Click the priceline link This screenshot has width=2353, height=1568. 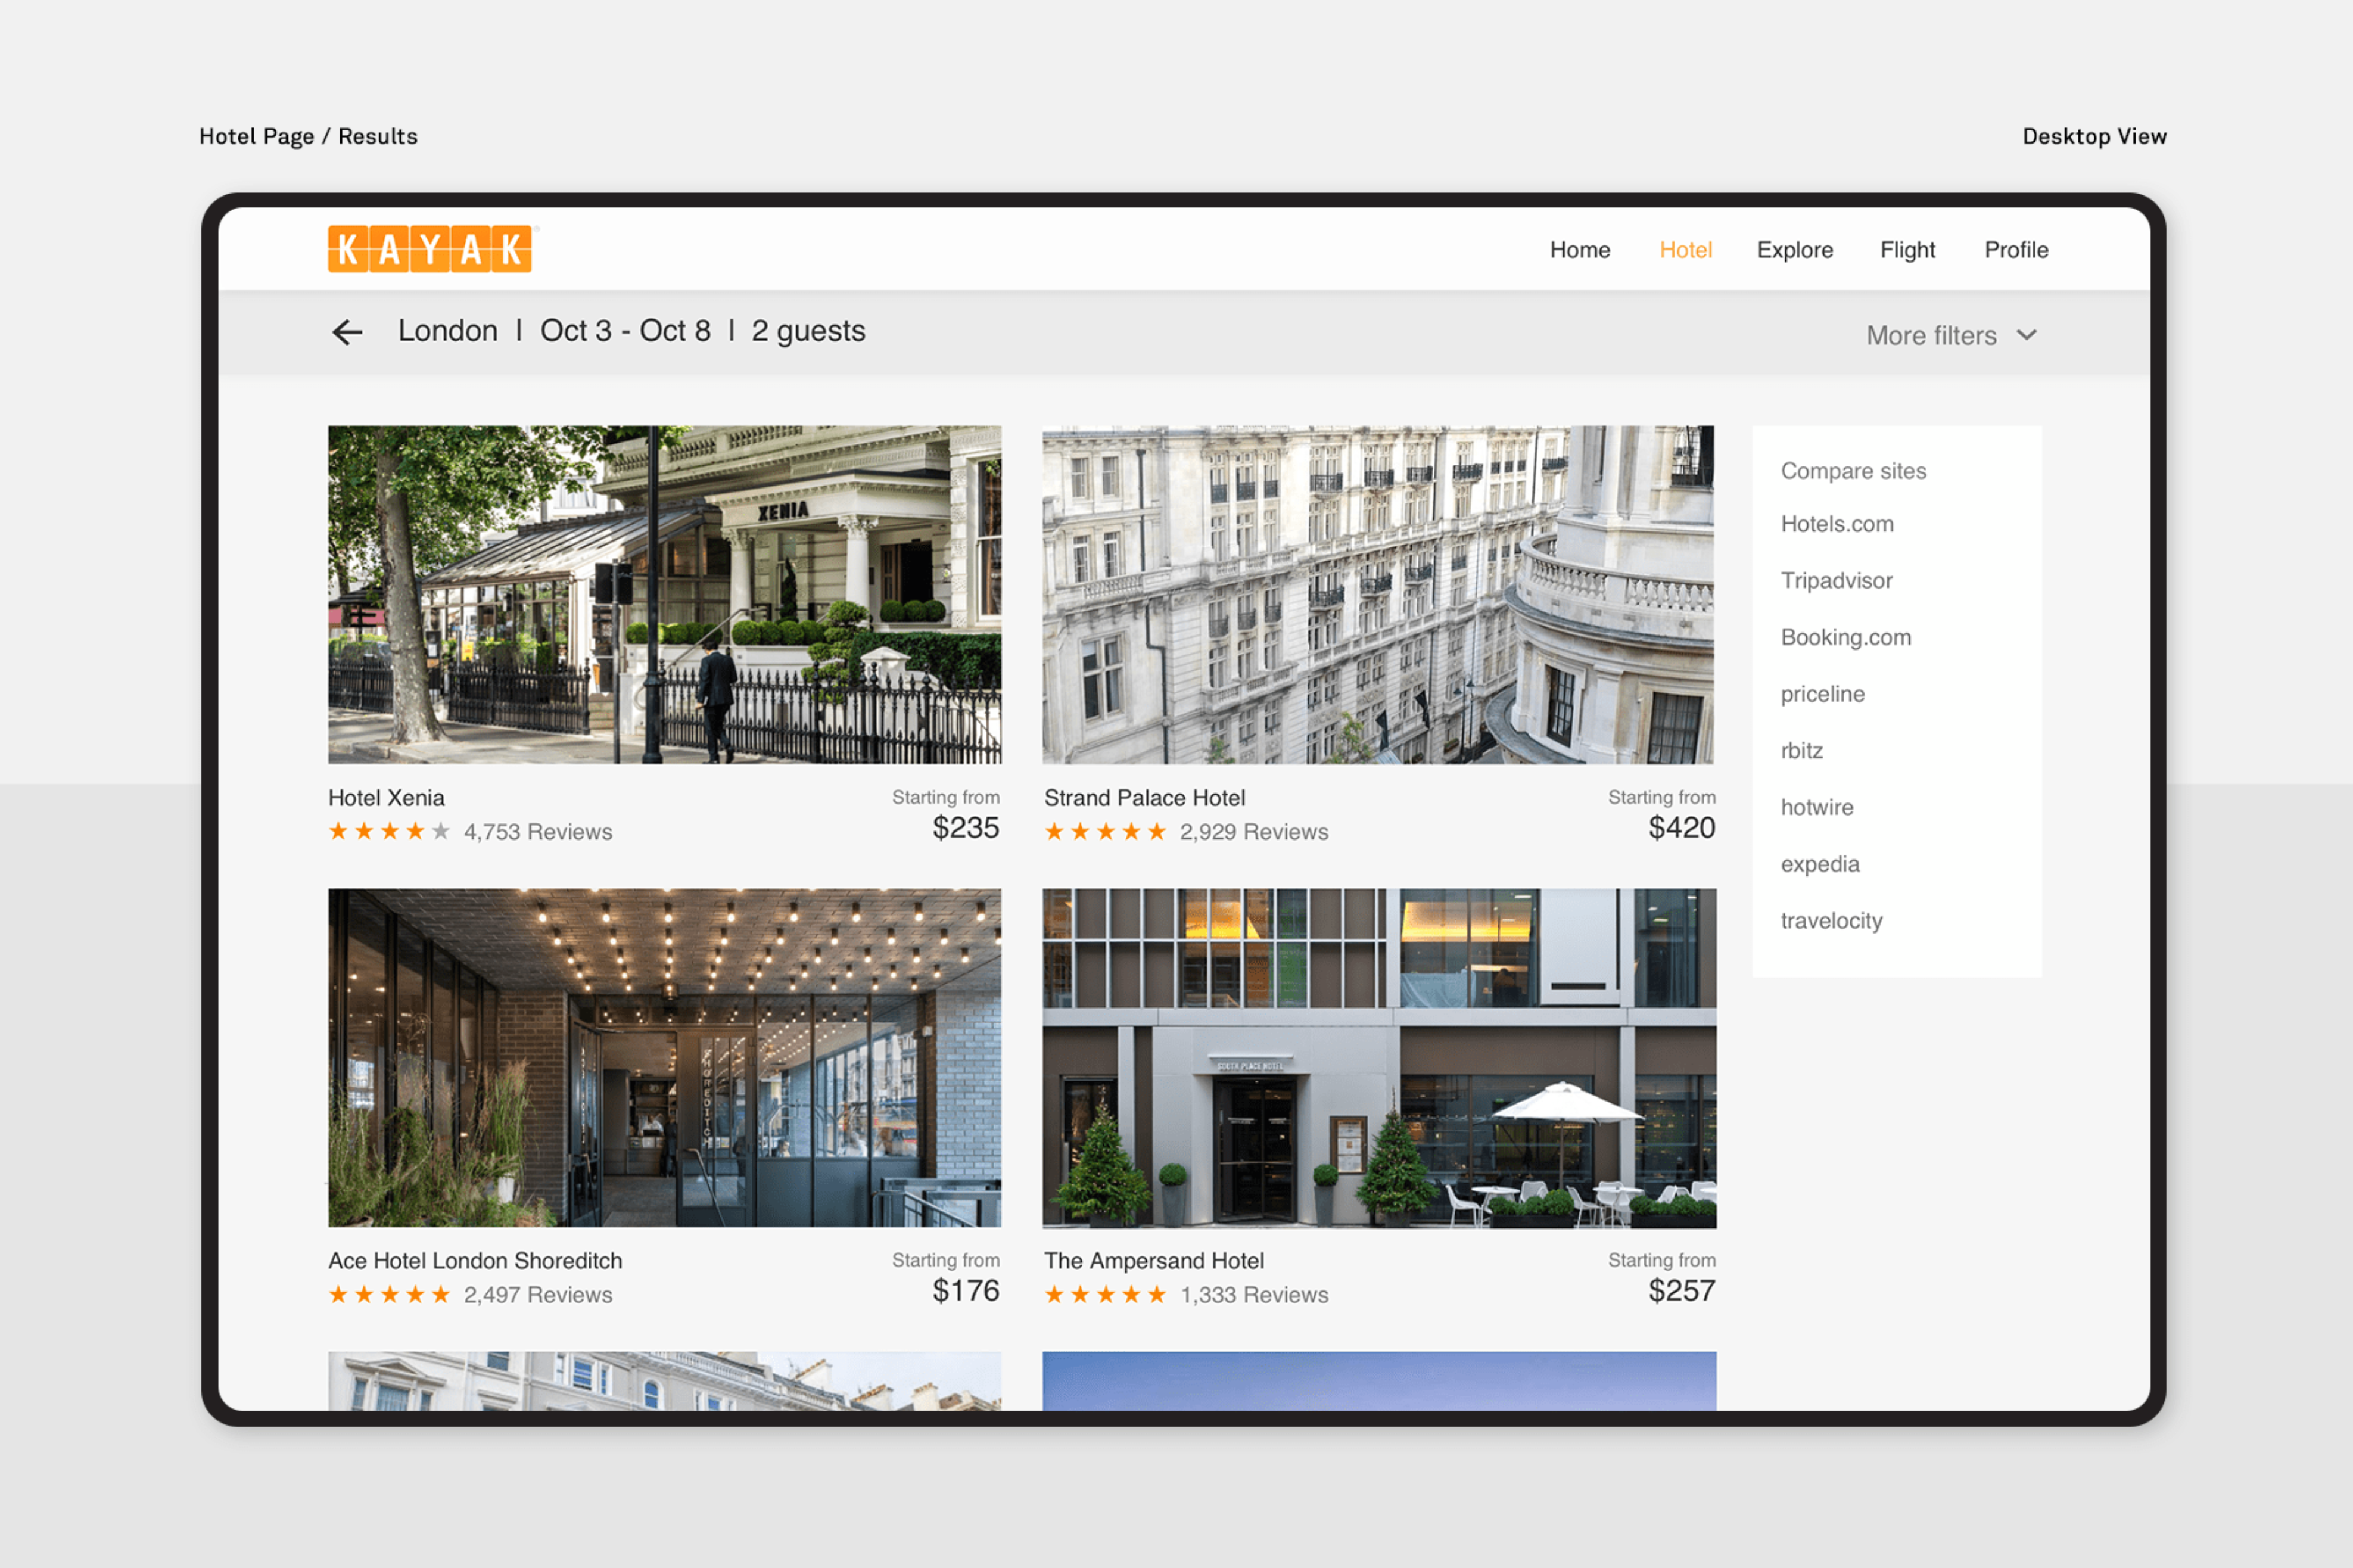pos(1822,694)
